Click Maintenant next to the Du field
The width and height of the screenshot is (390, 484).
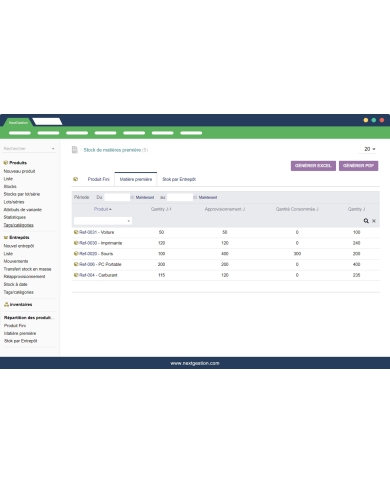(145, 197)
